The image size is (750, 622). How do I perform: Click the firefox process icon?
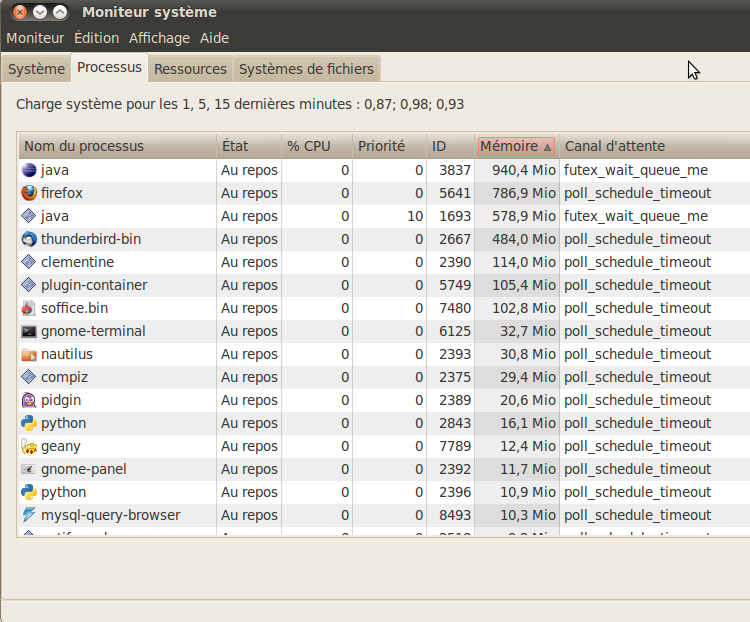29,193
